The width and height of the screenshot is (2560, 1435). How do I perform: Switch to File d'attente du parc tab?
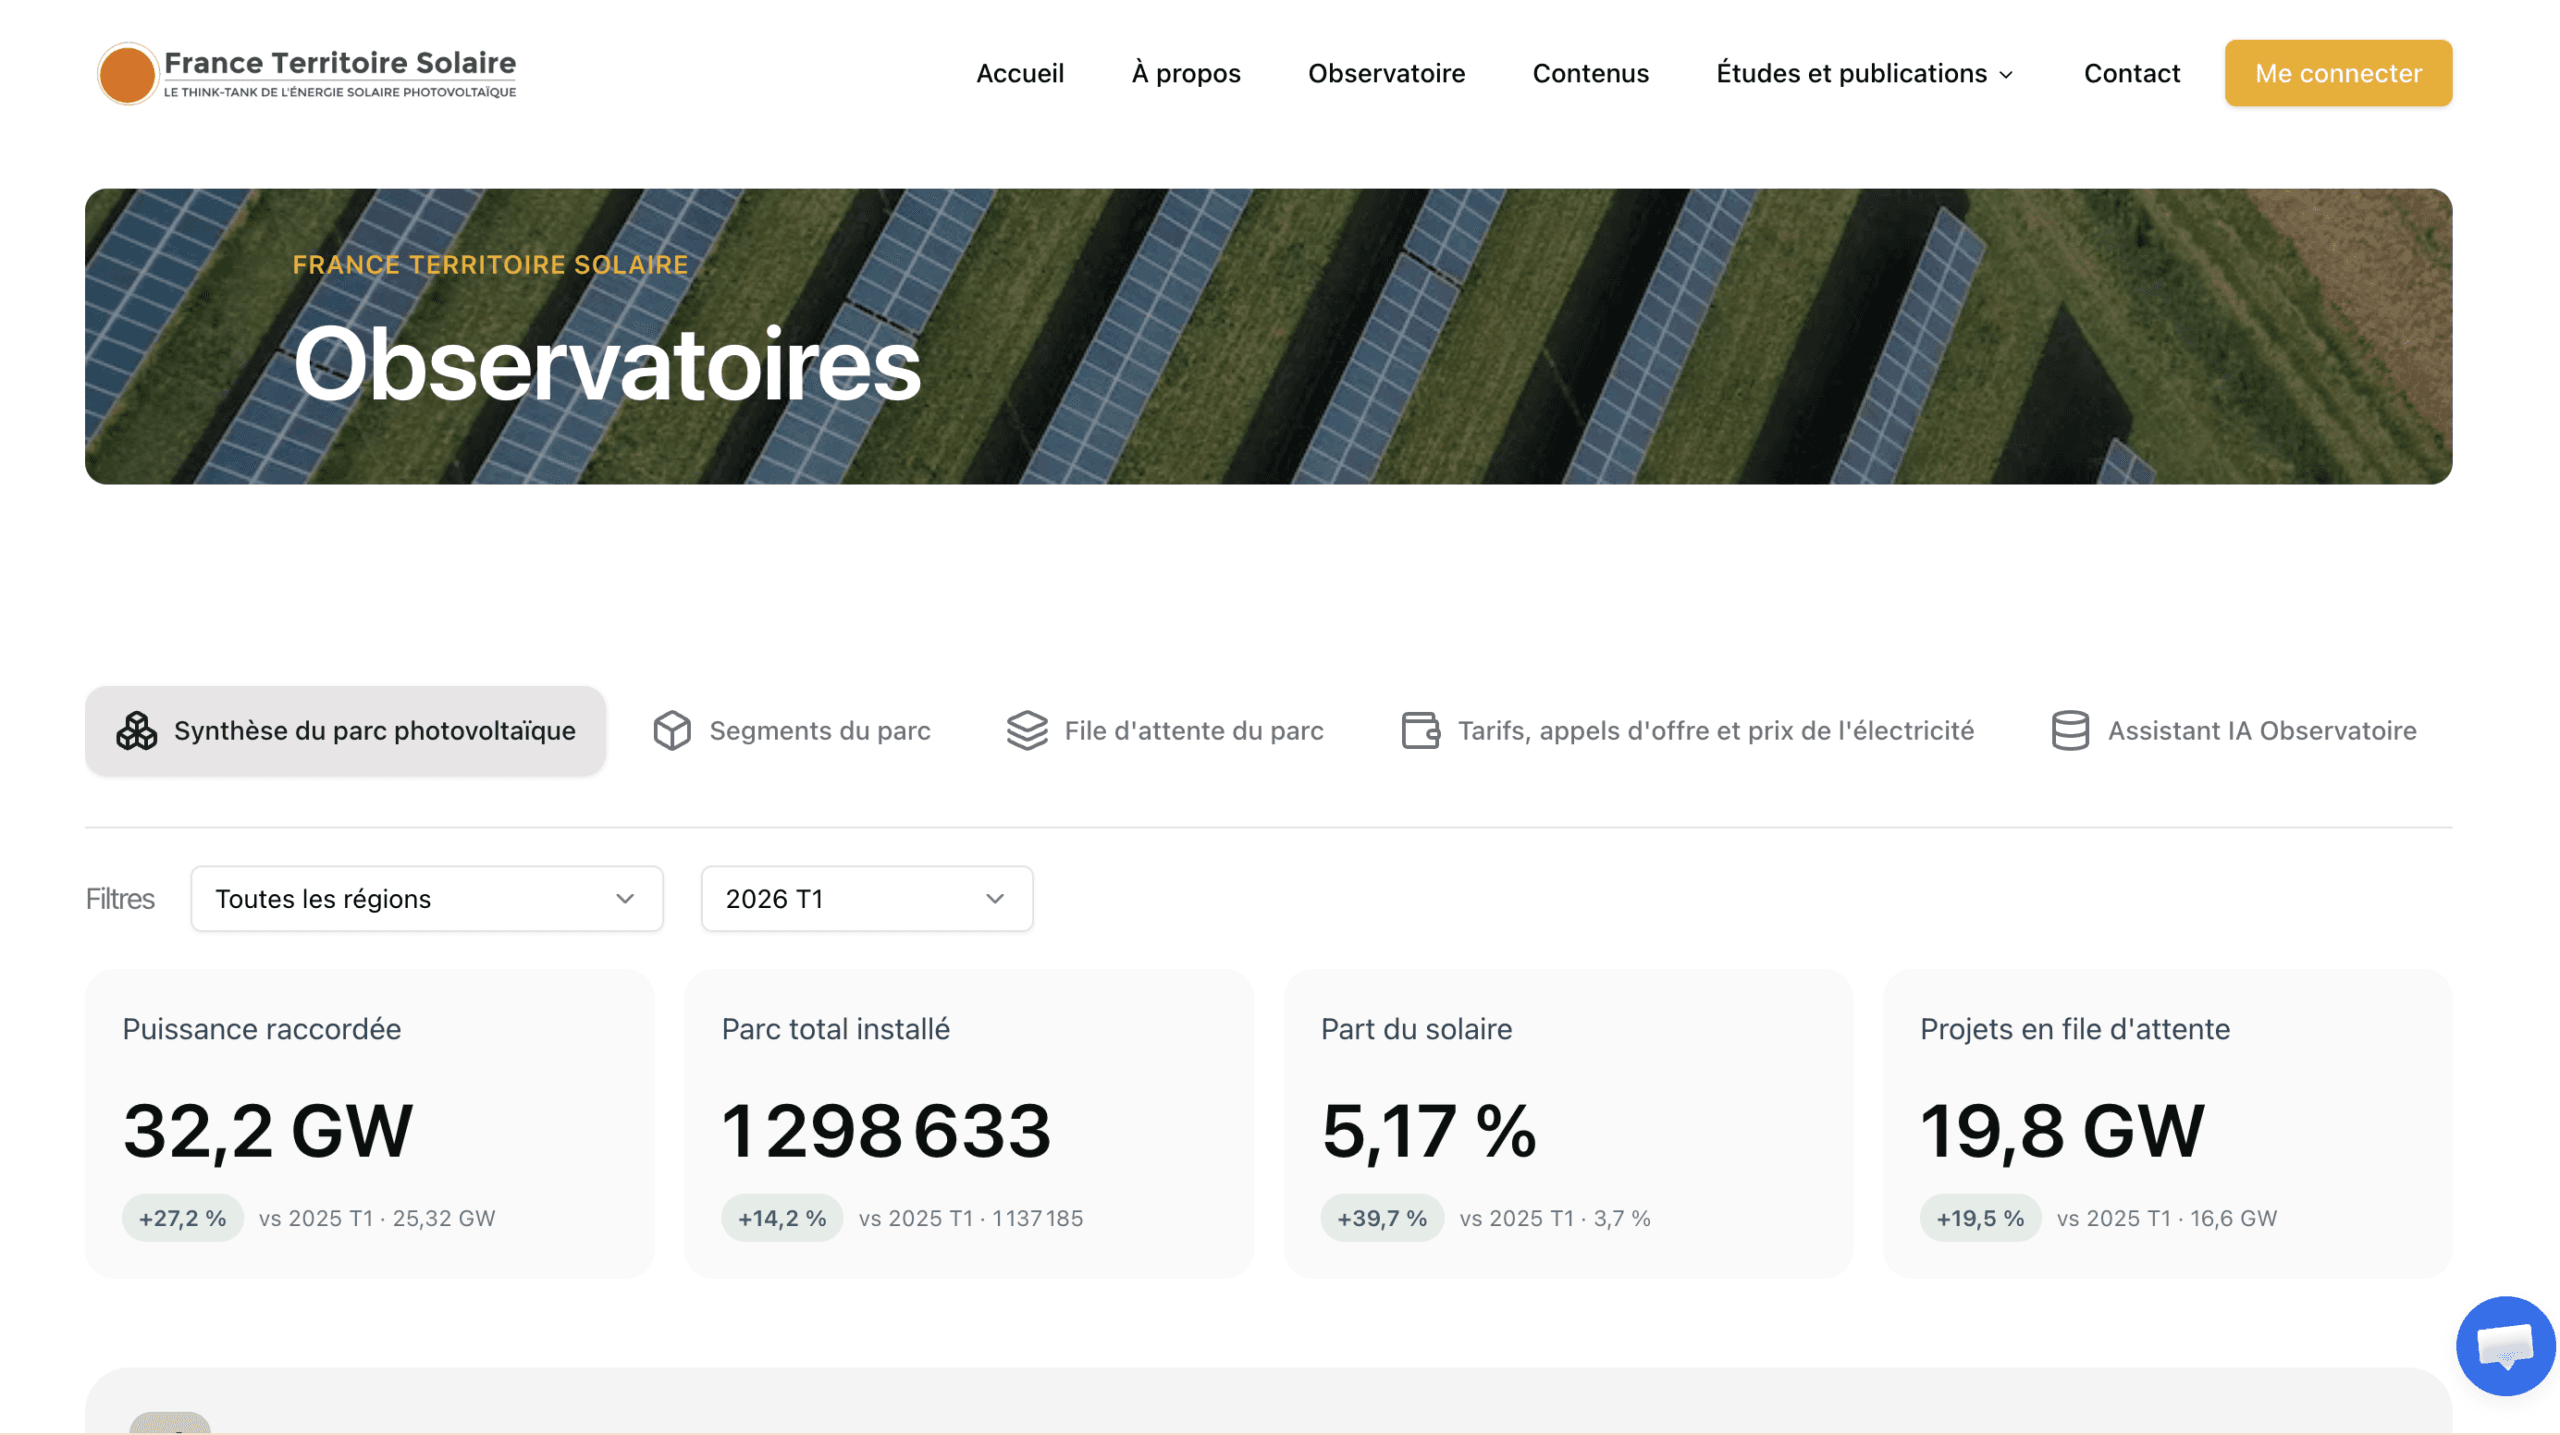[1165, 731]
